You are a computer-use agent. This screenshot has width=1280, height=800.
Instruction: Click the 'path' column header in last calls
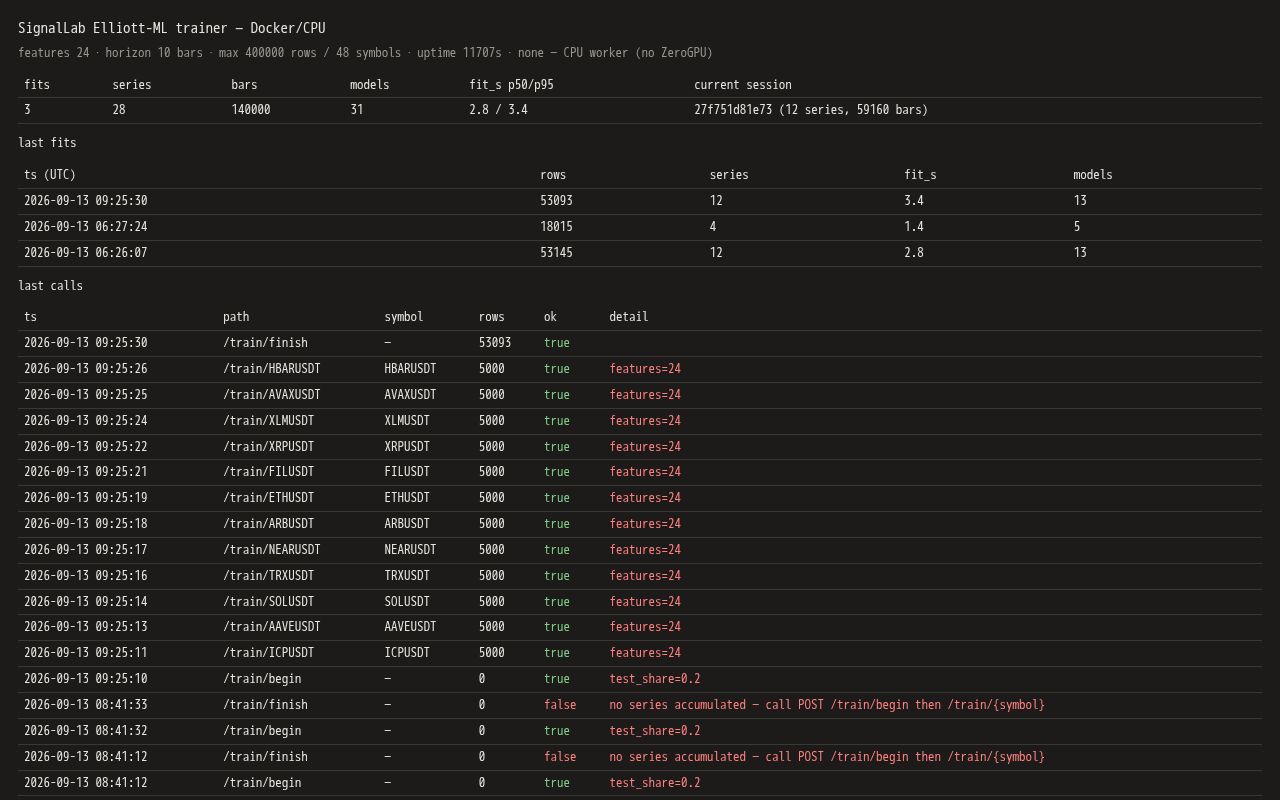[236, 317]
